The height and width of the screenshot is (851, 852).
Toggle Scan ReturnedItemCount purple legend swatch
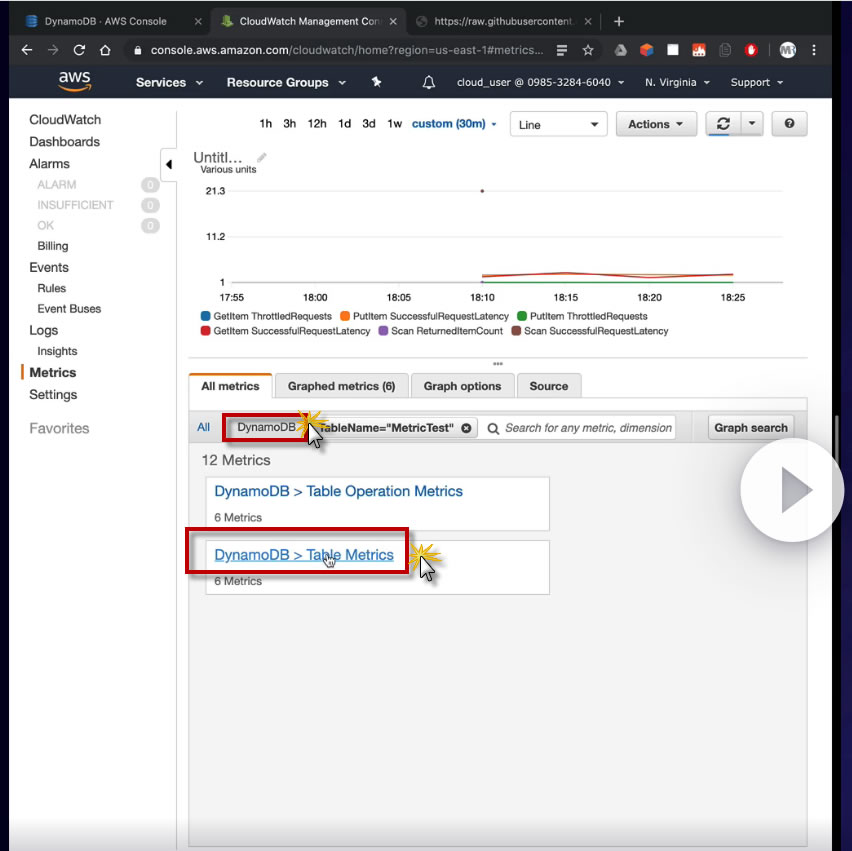tap(383, 331)
